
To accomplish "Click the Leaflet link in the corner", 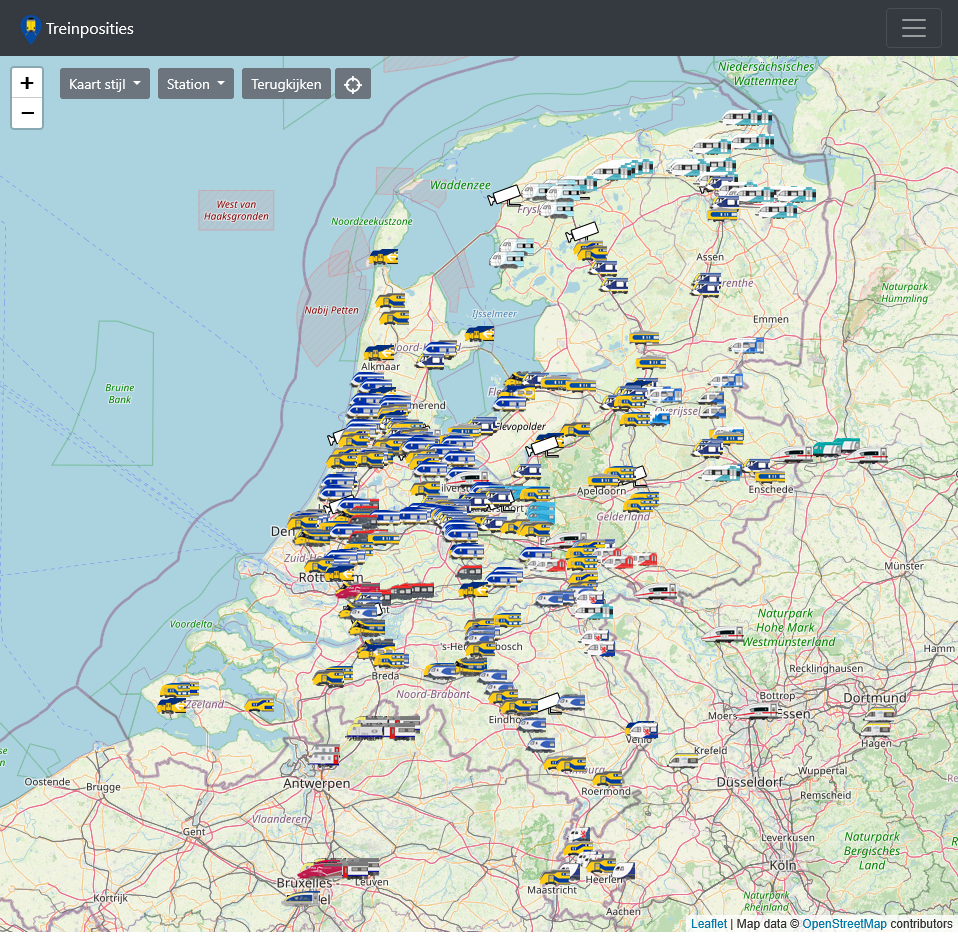I will point(708,923).
